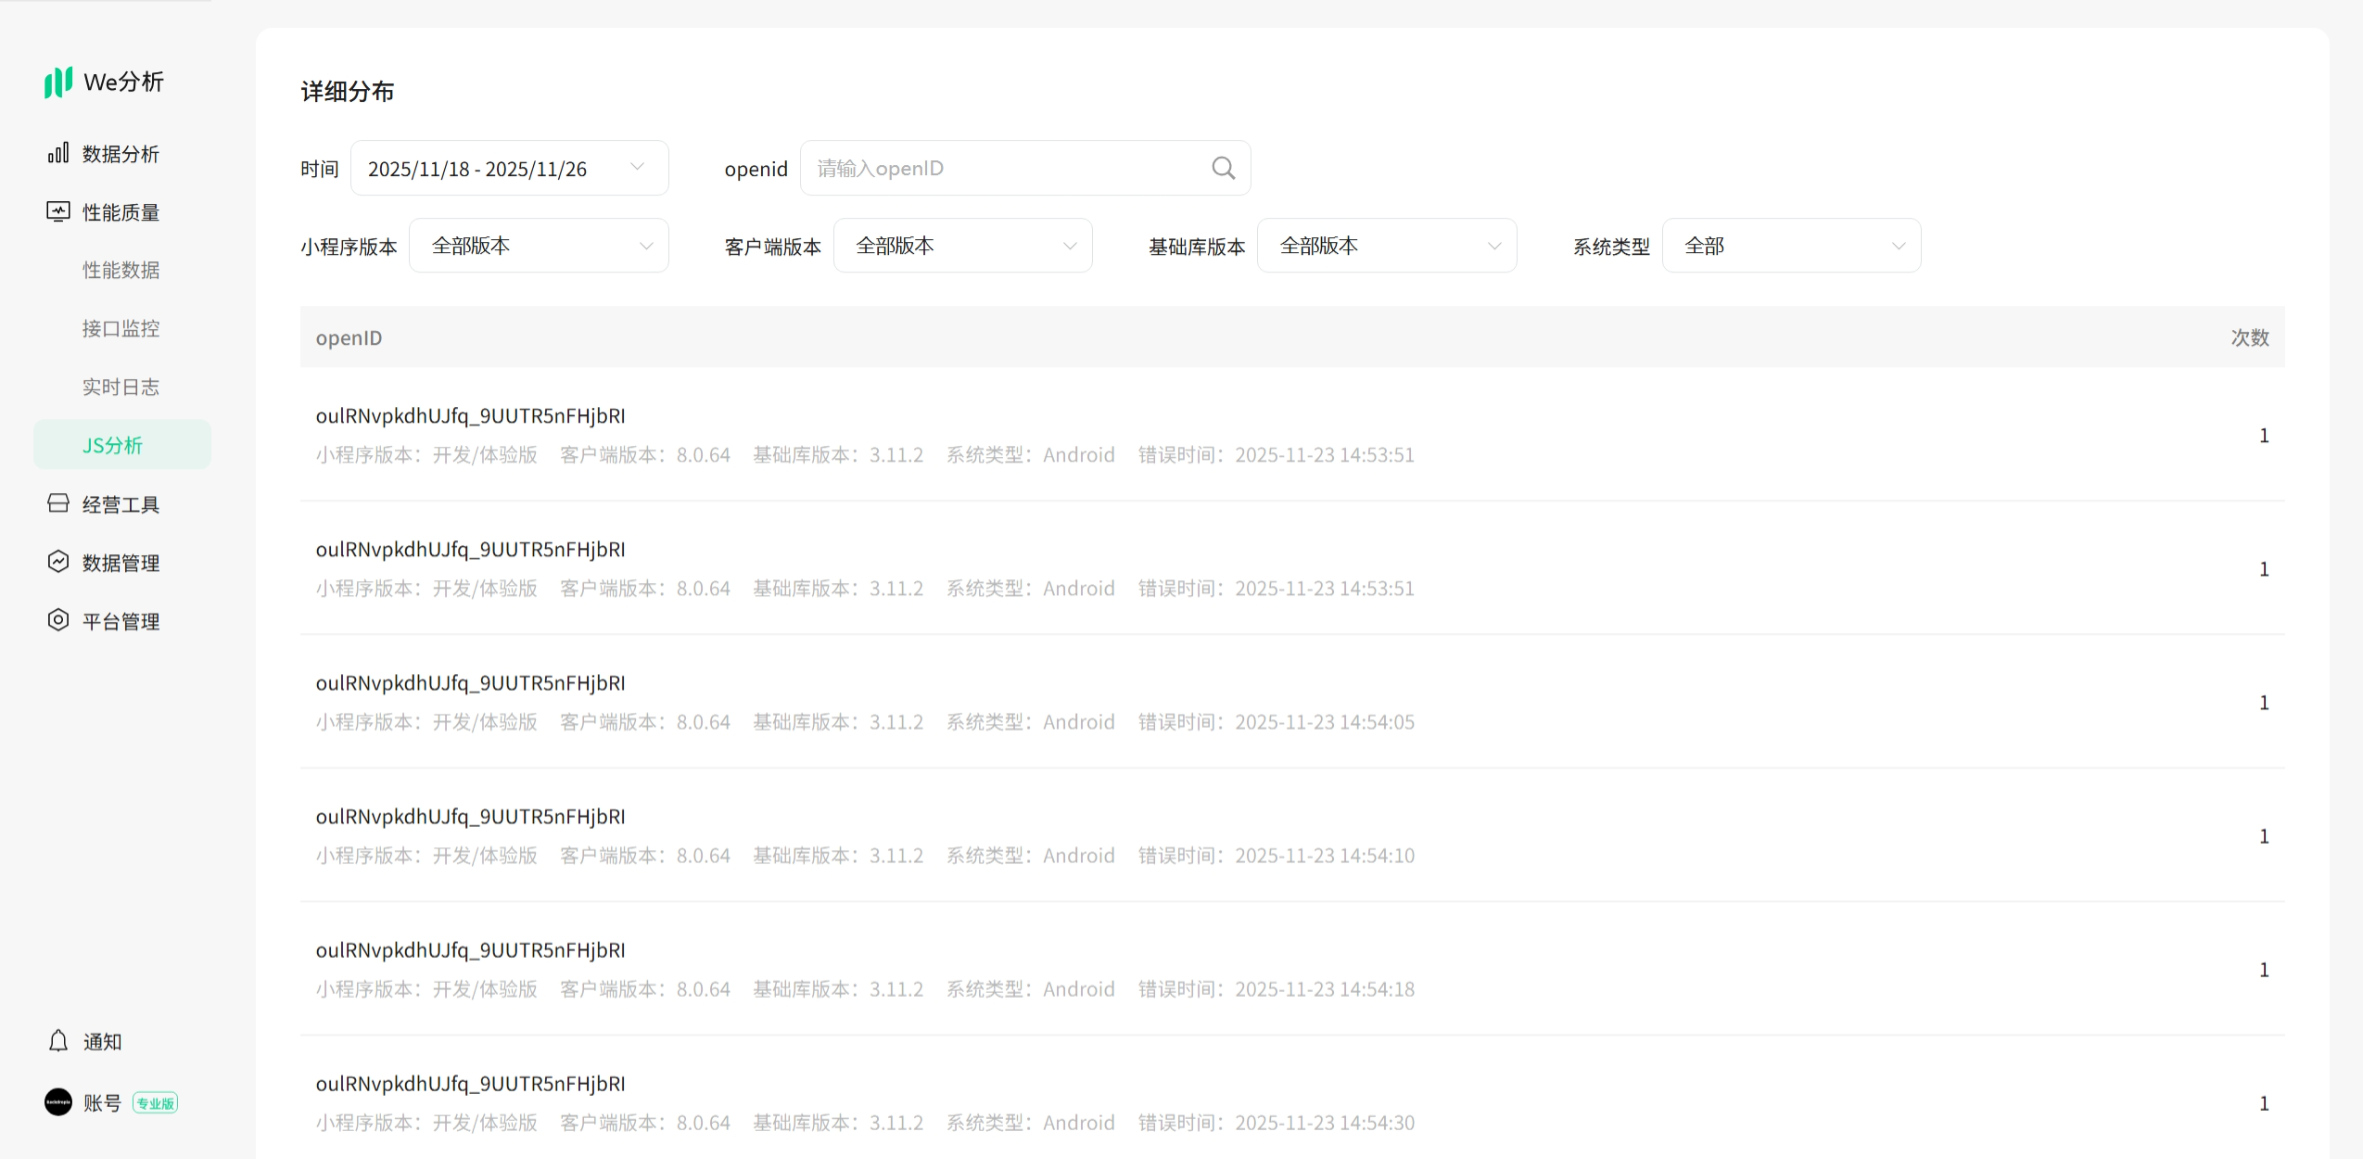
Task: Click the We分析 logo icon
Action: point(58,82)
